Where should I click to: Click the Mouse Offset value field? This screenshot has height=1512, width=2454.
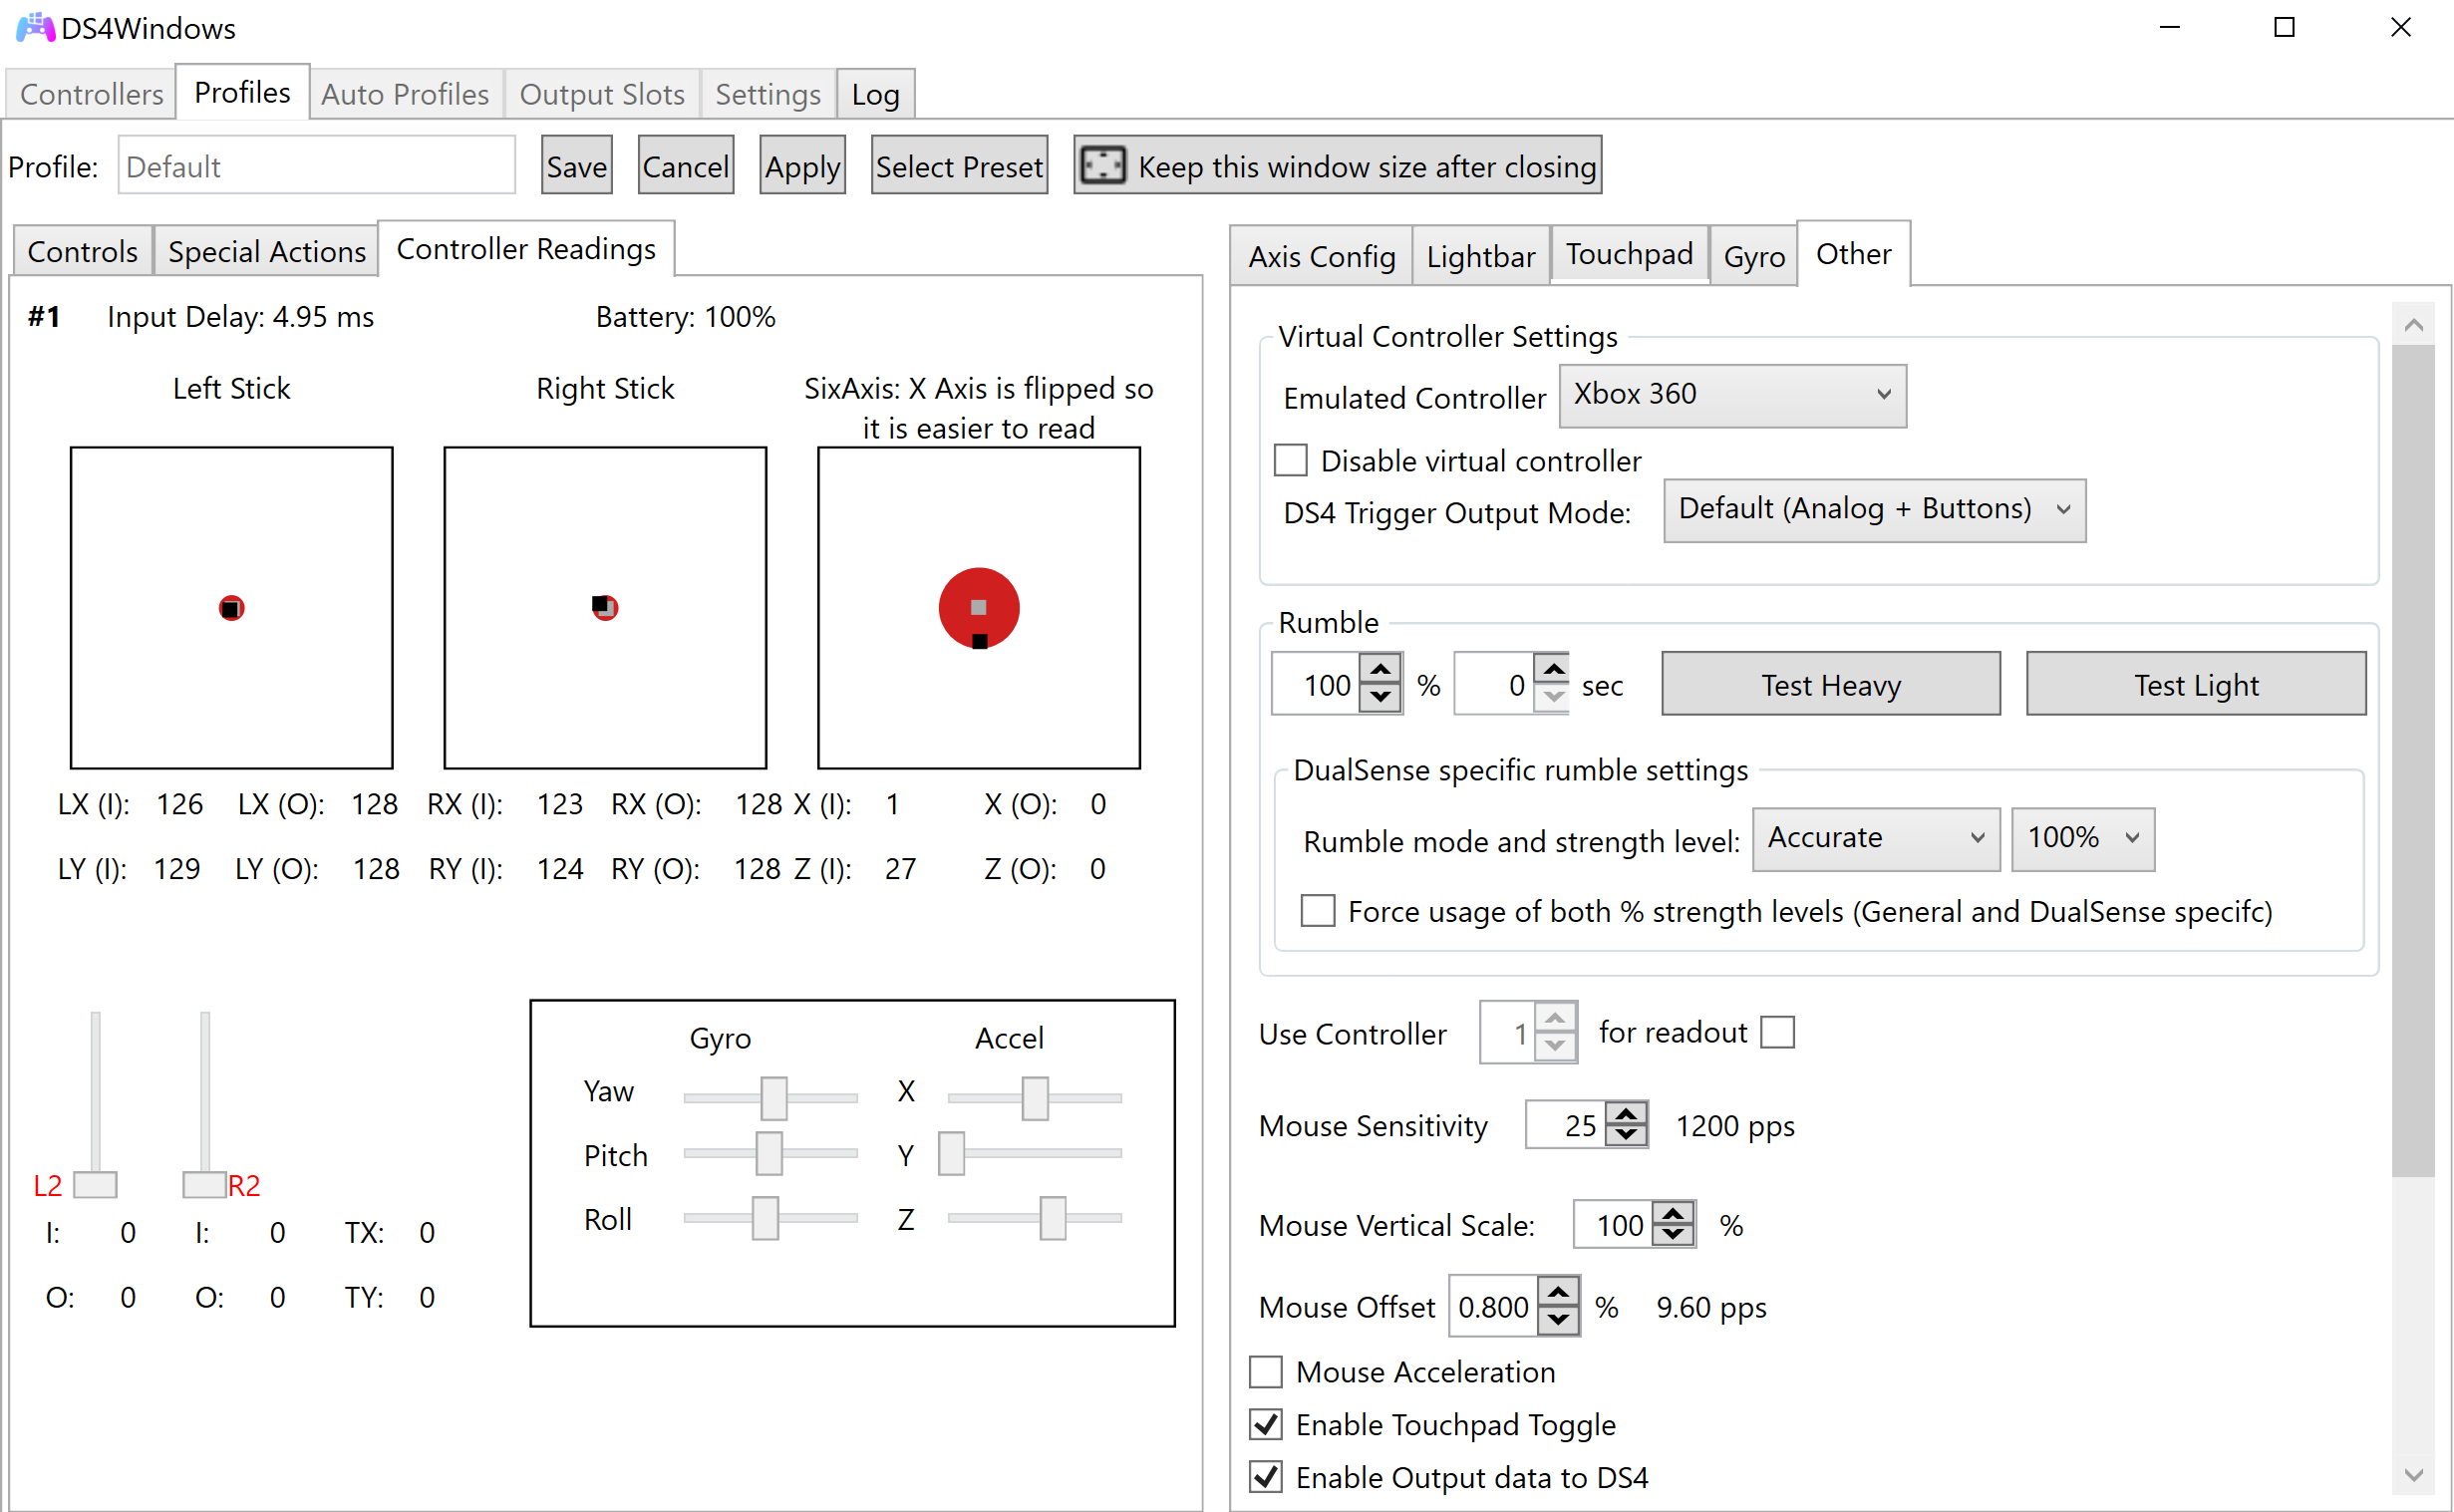1494,1306
